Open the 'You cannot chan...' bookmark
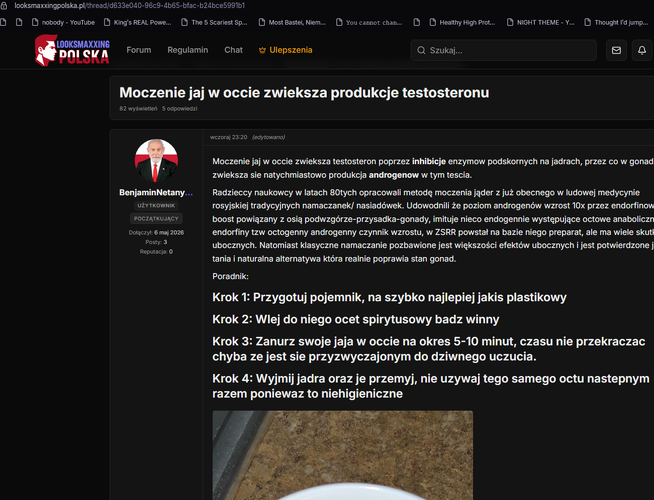 tap(369, 23)
